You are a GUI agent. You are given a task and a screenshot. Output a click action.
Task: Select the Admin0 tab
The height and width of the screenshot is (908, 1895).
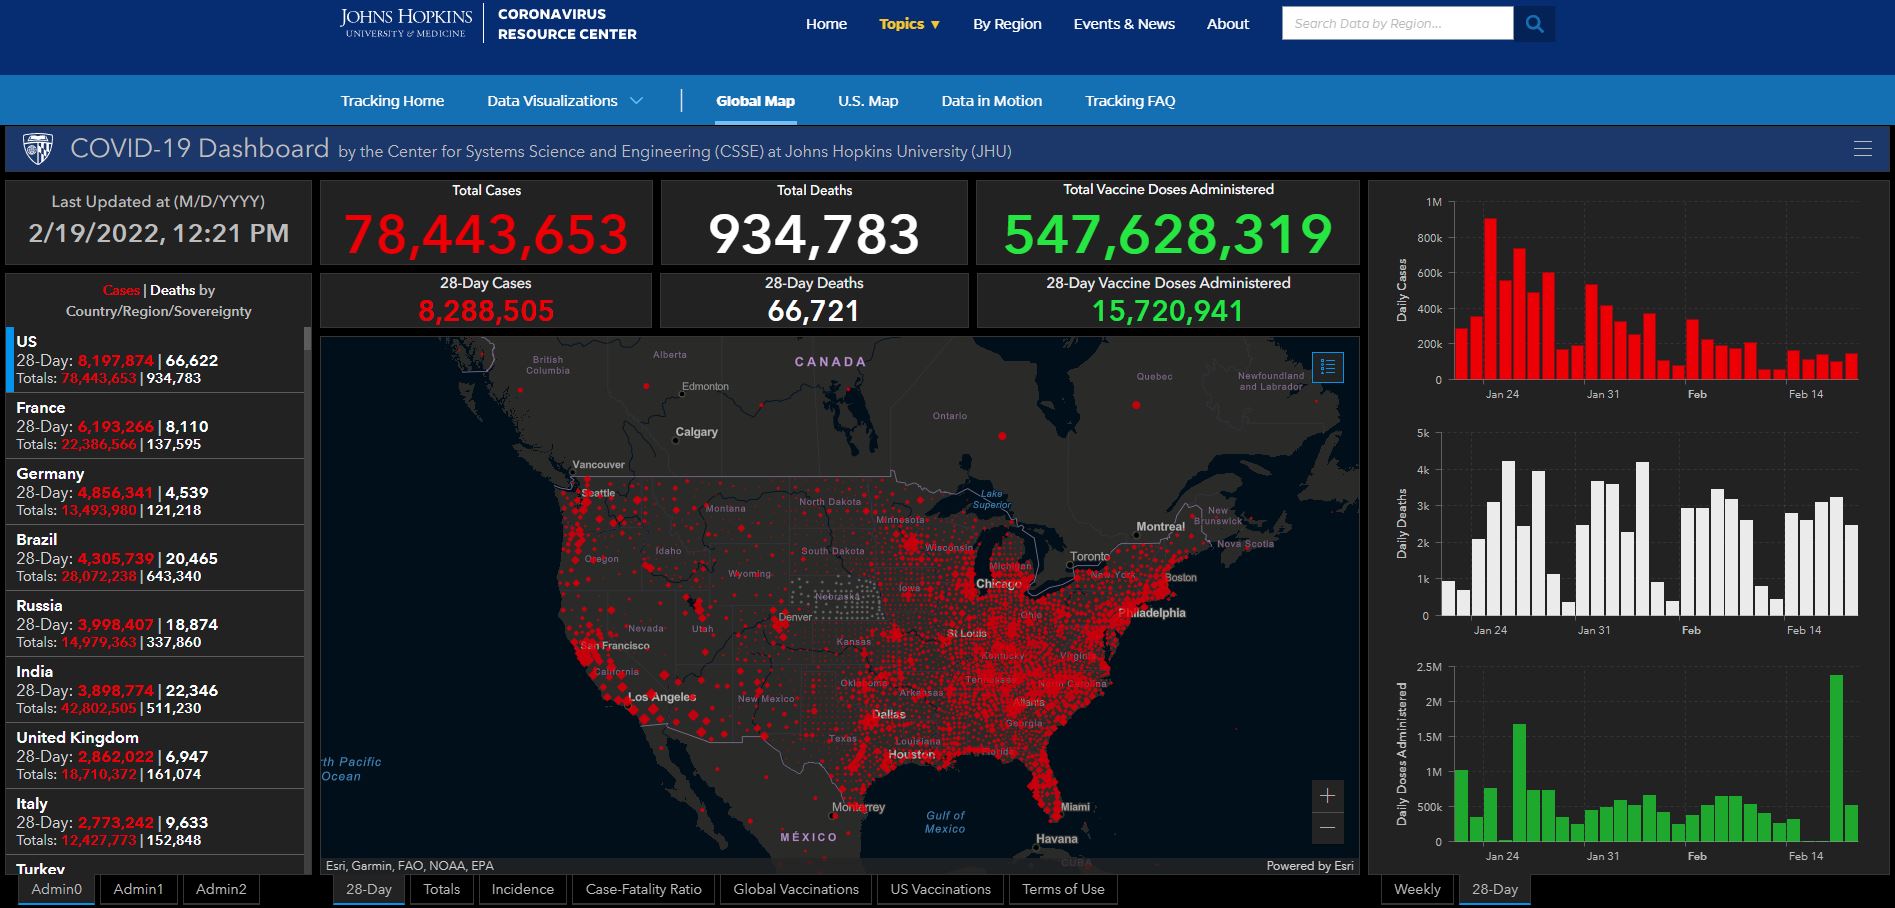pos(57,889)
